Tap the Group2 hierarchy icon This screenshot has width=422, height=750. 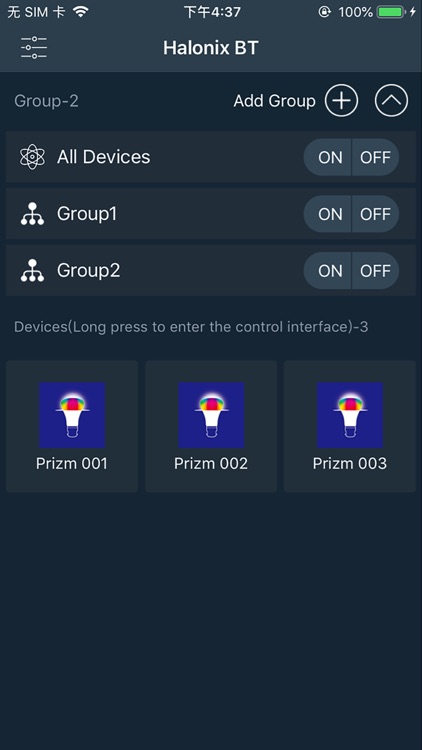pyautogui.click(x=32, y=270)
